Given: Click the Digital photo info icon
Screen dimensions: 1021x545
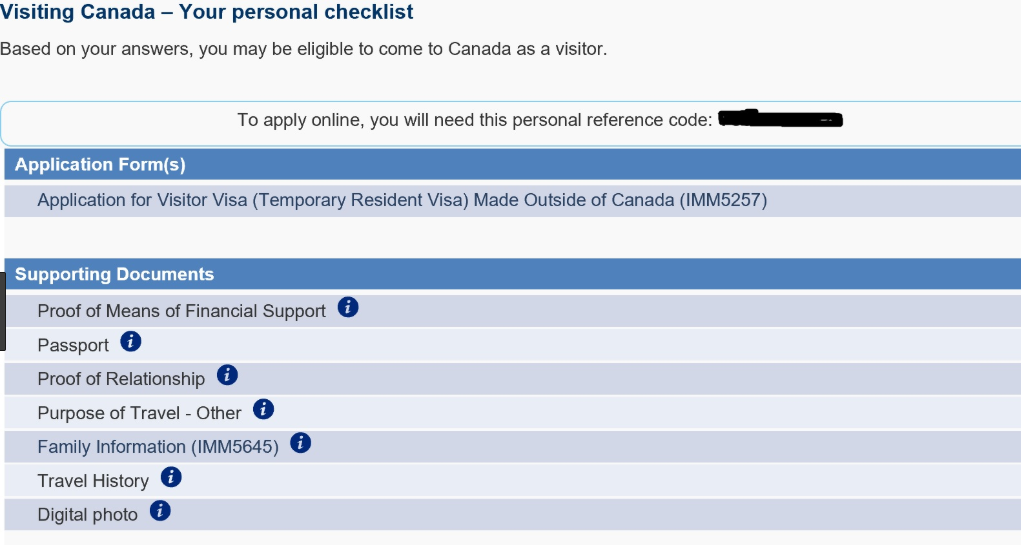Looking at the screenshot, I should point(160,511).
